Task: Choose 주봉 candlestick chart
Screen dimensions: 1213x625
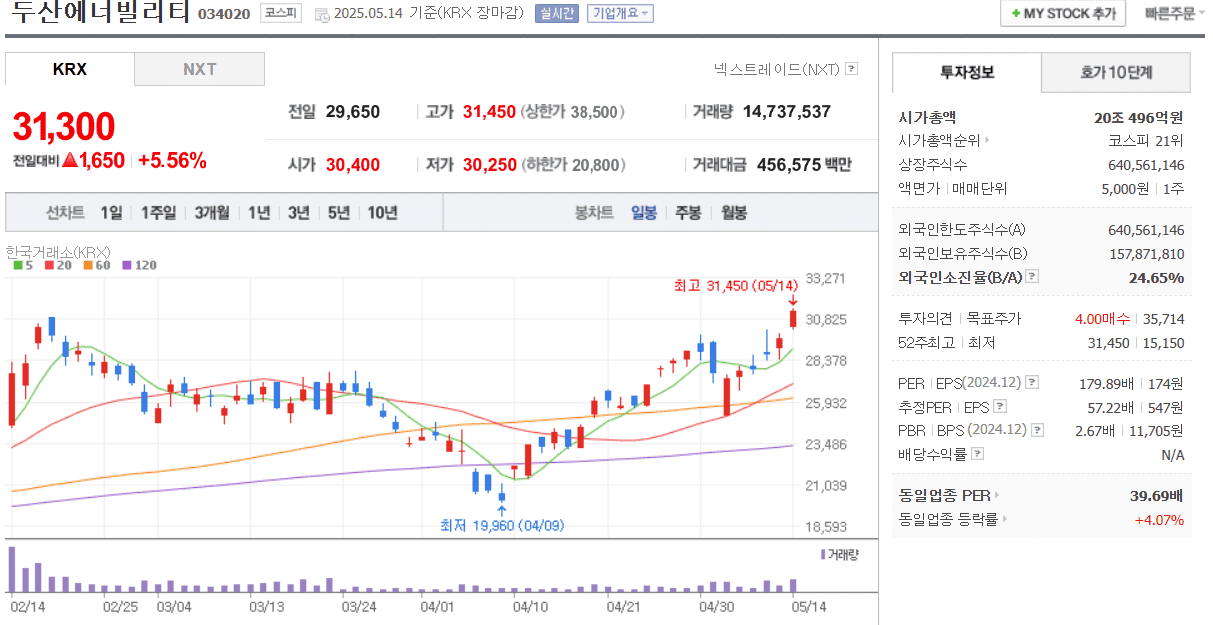Action: tap(688, 212)
